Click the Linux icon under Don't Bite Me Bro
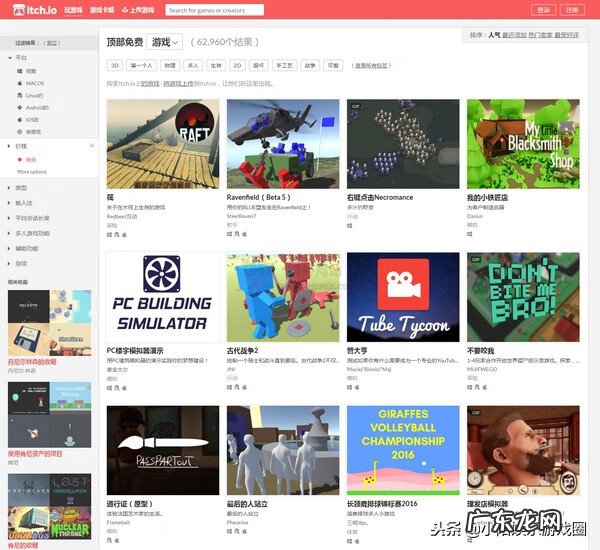 click(478, 387)
